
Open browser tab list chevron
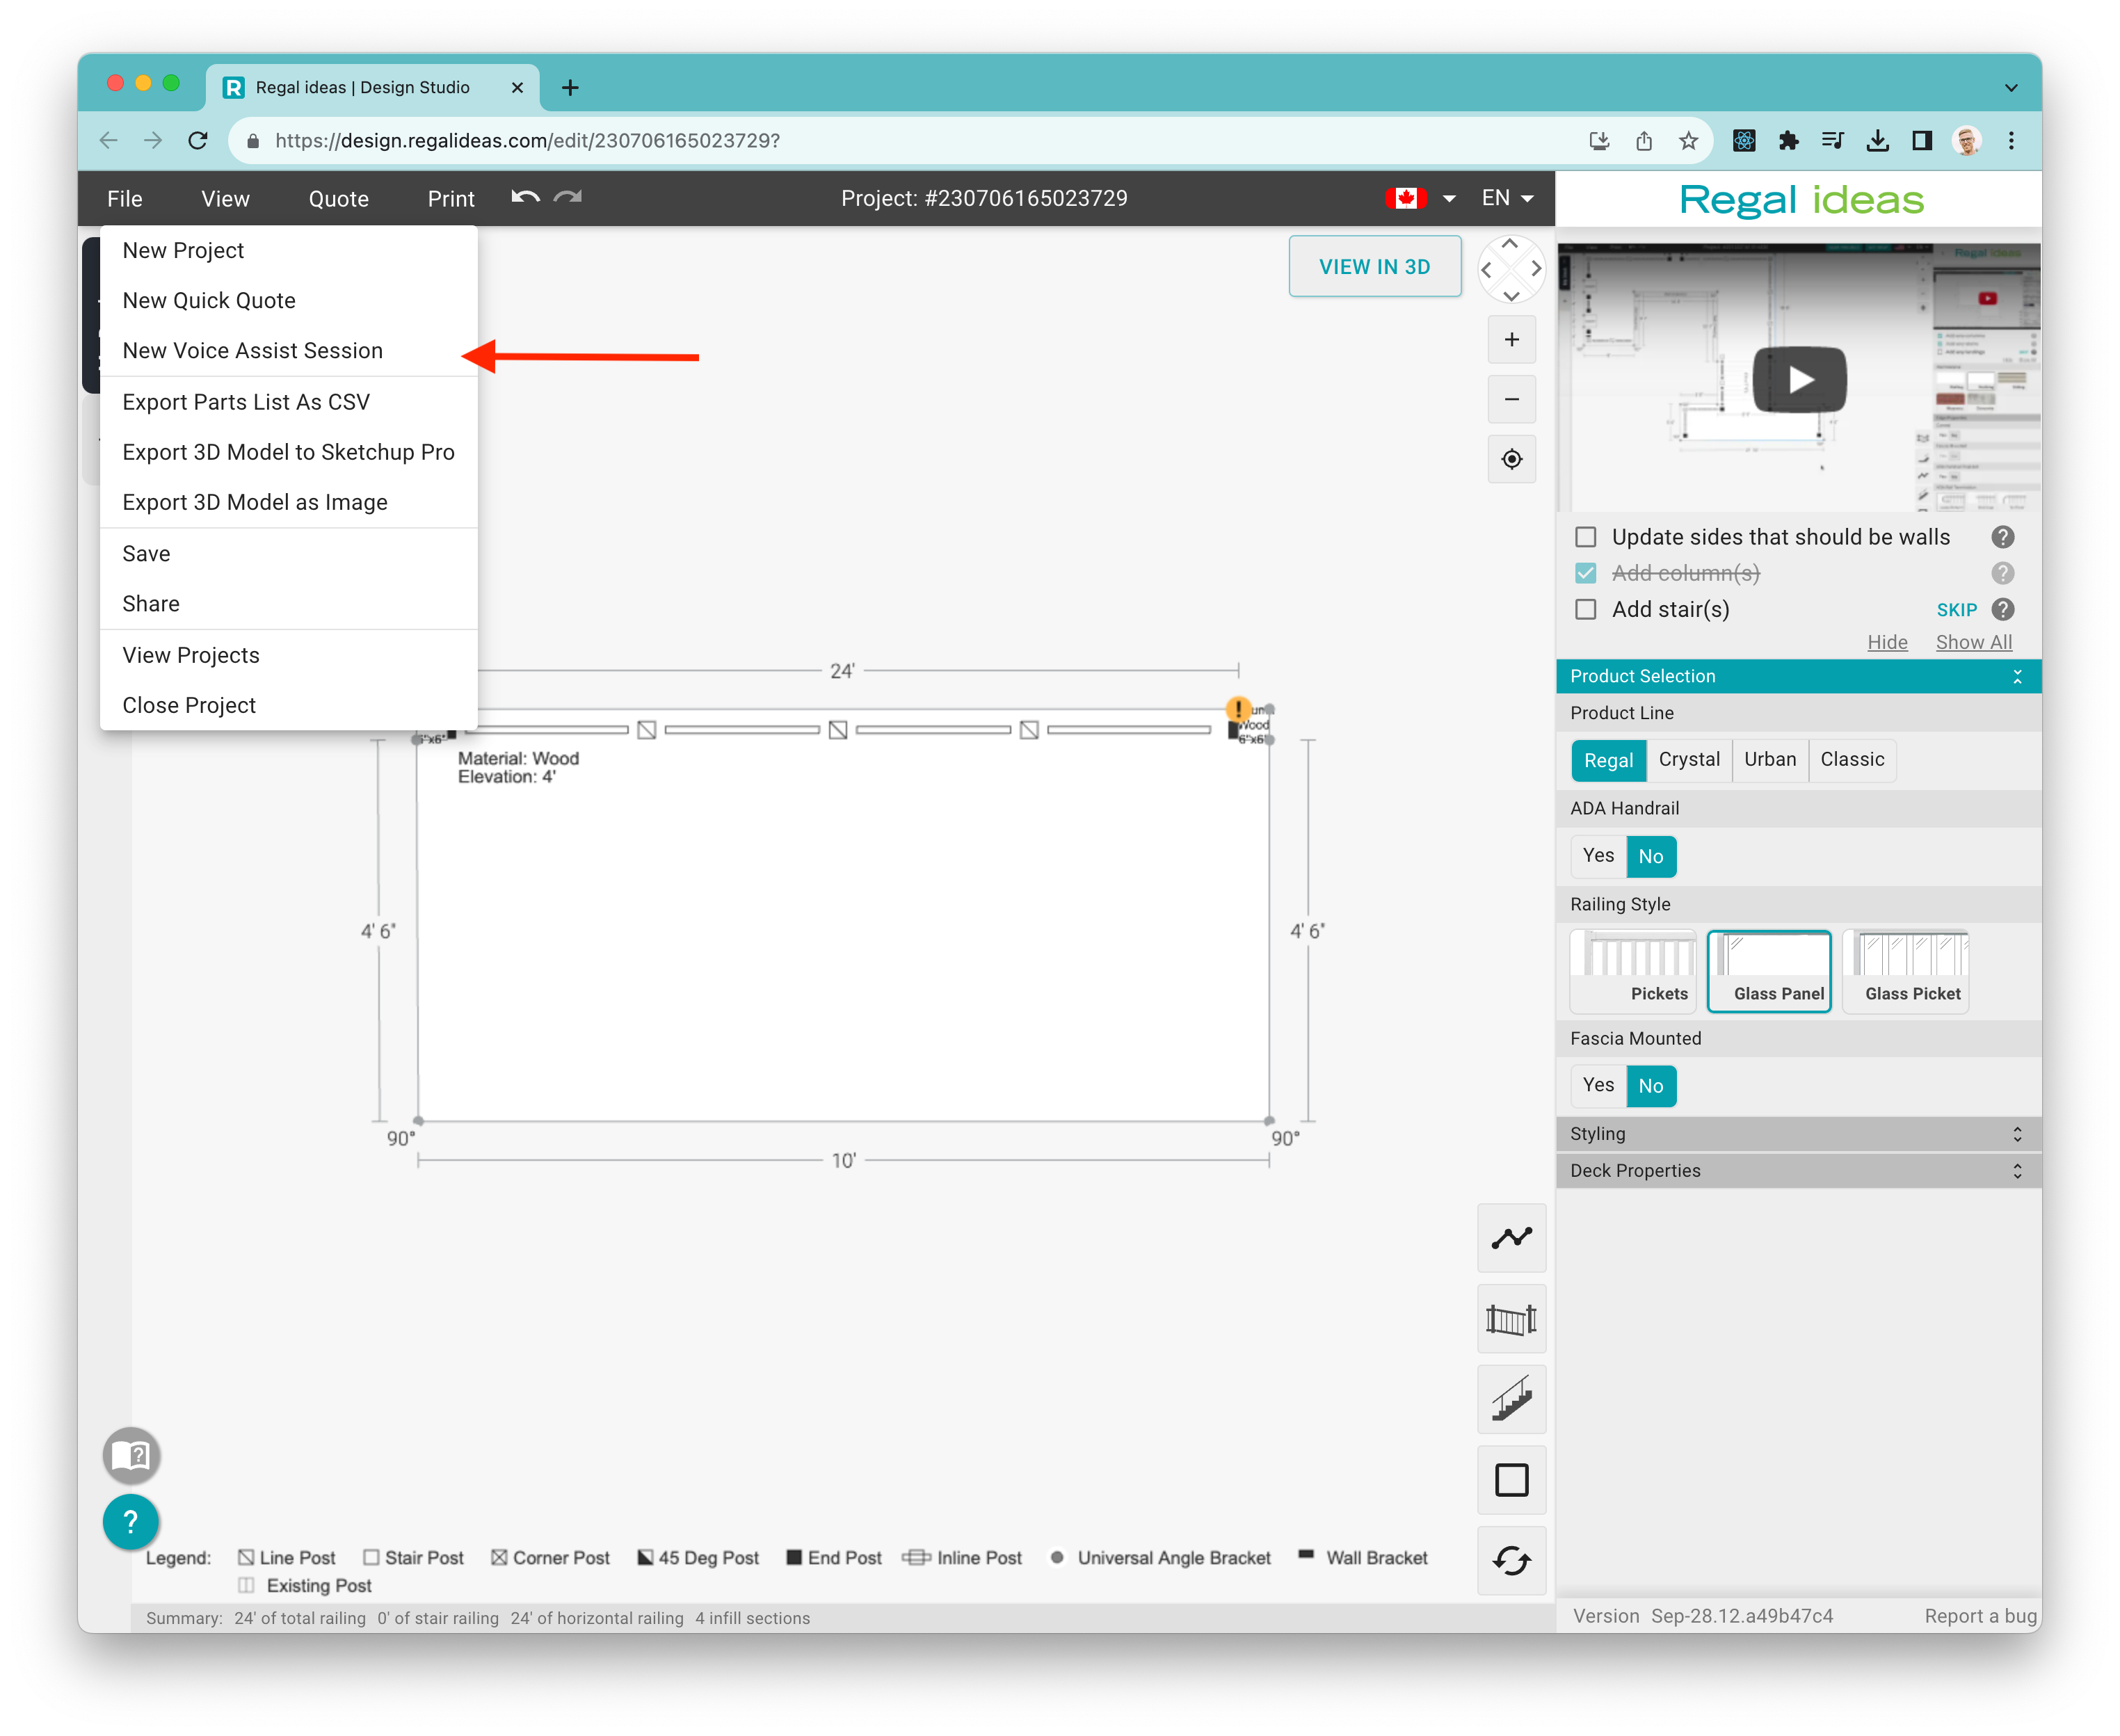2010,88
